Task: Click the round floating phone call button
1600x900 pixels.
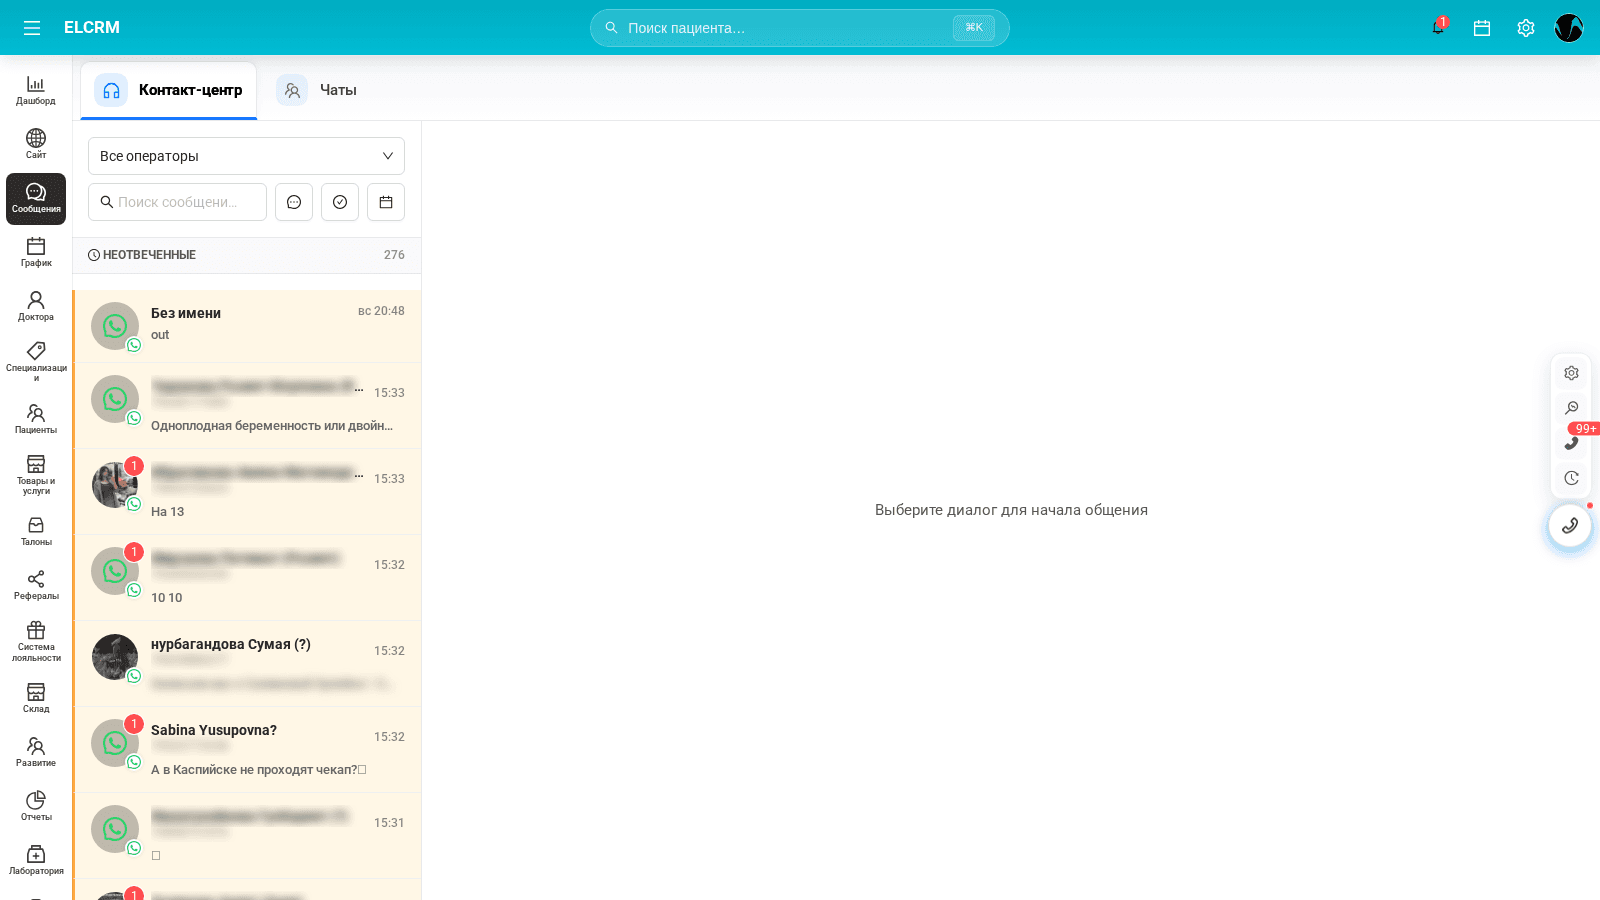Action: point(1570,526)
